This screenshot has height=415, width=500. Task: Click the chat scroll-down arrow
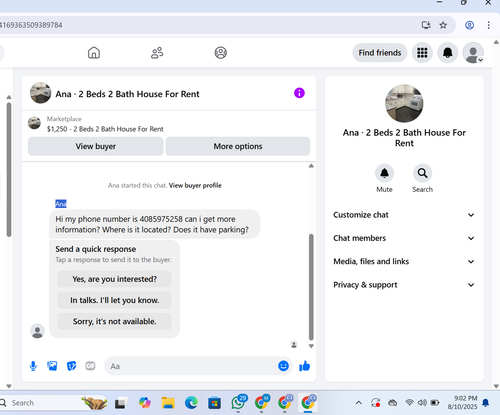click(311, 346)
